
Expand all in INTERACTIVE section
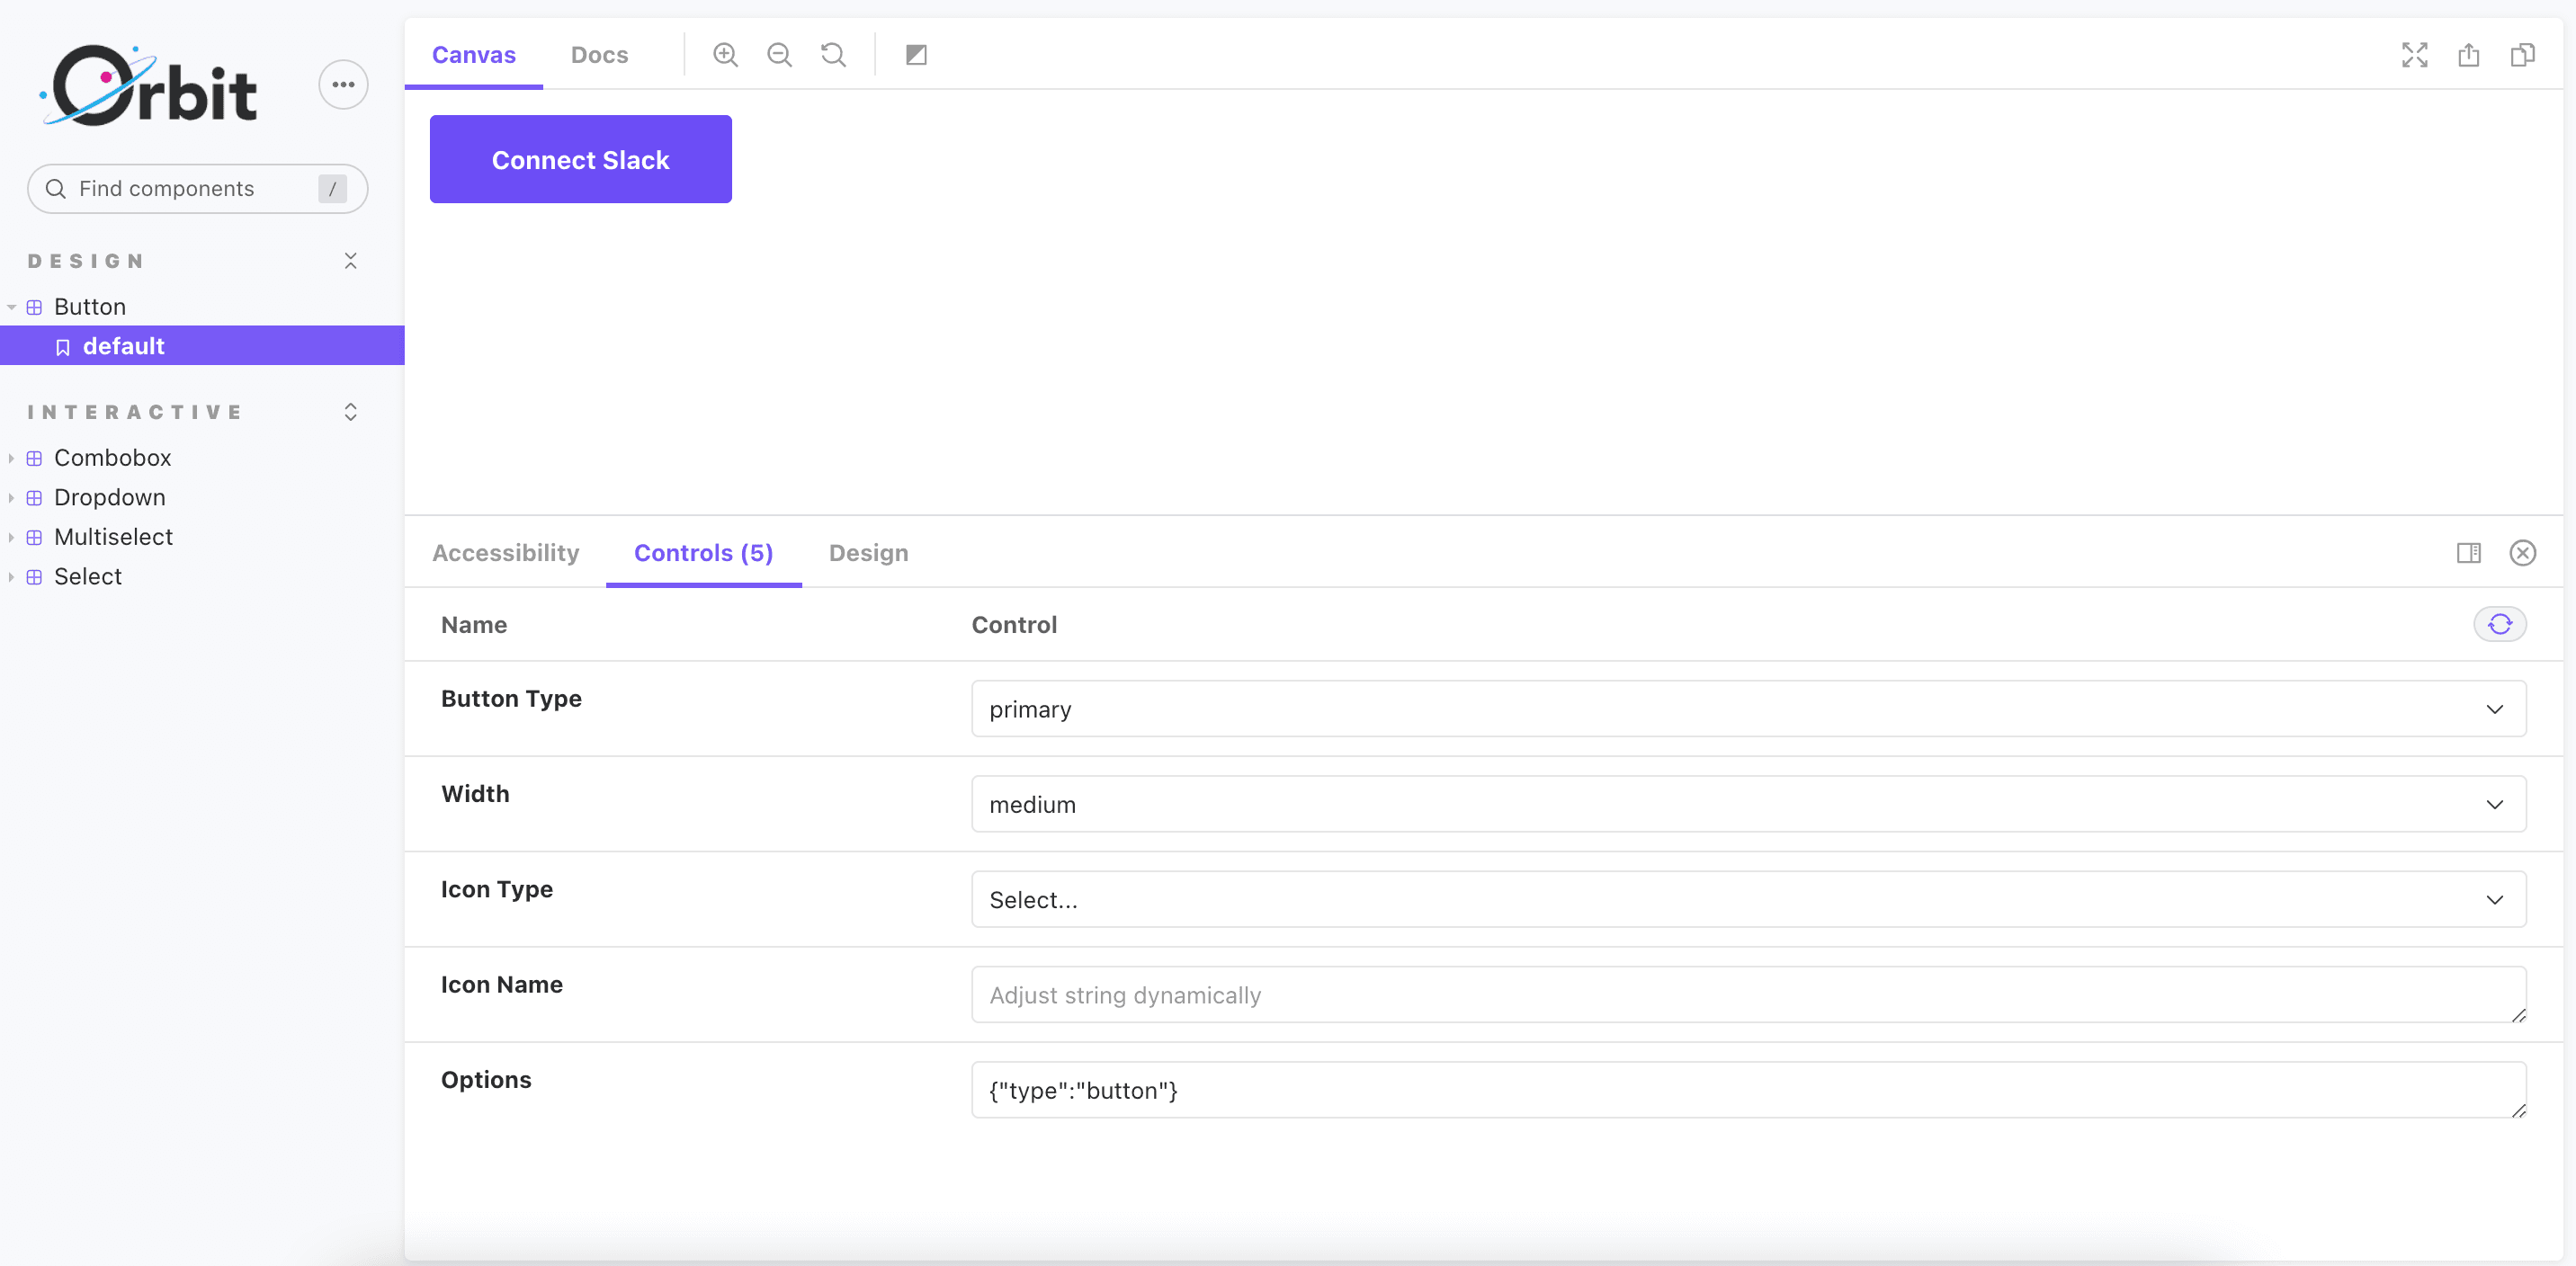pos(350,412)
